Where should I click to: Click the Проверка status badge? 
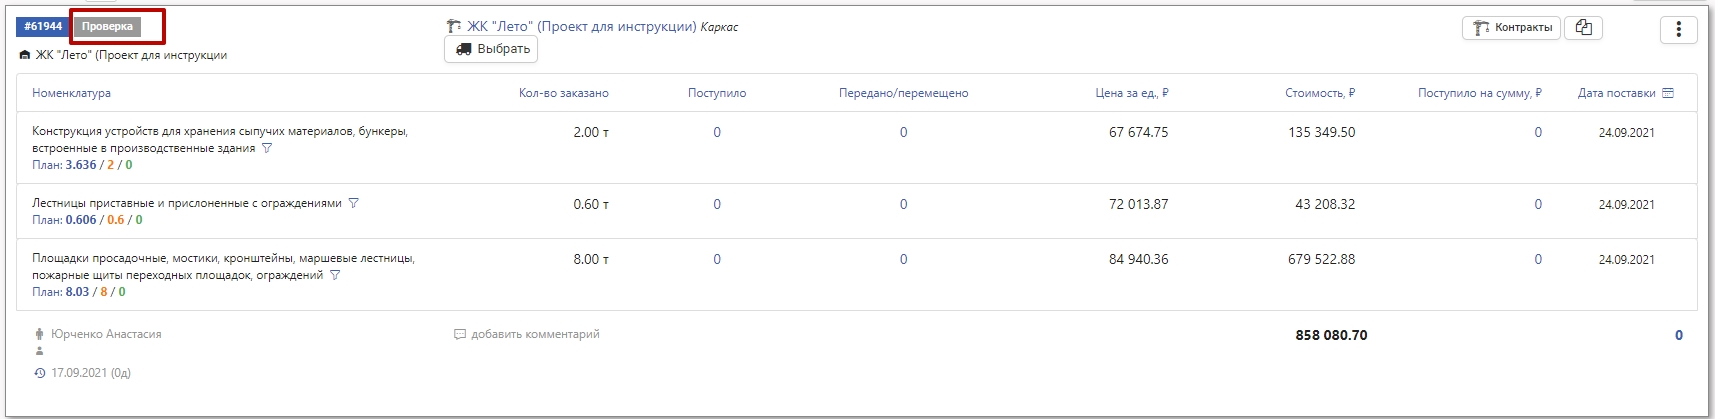[107, 27]
